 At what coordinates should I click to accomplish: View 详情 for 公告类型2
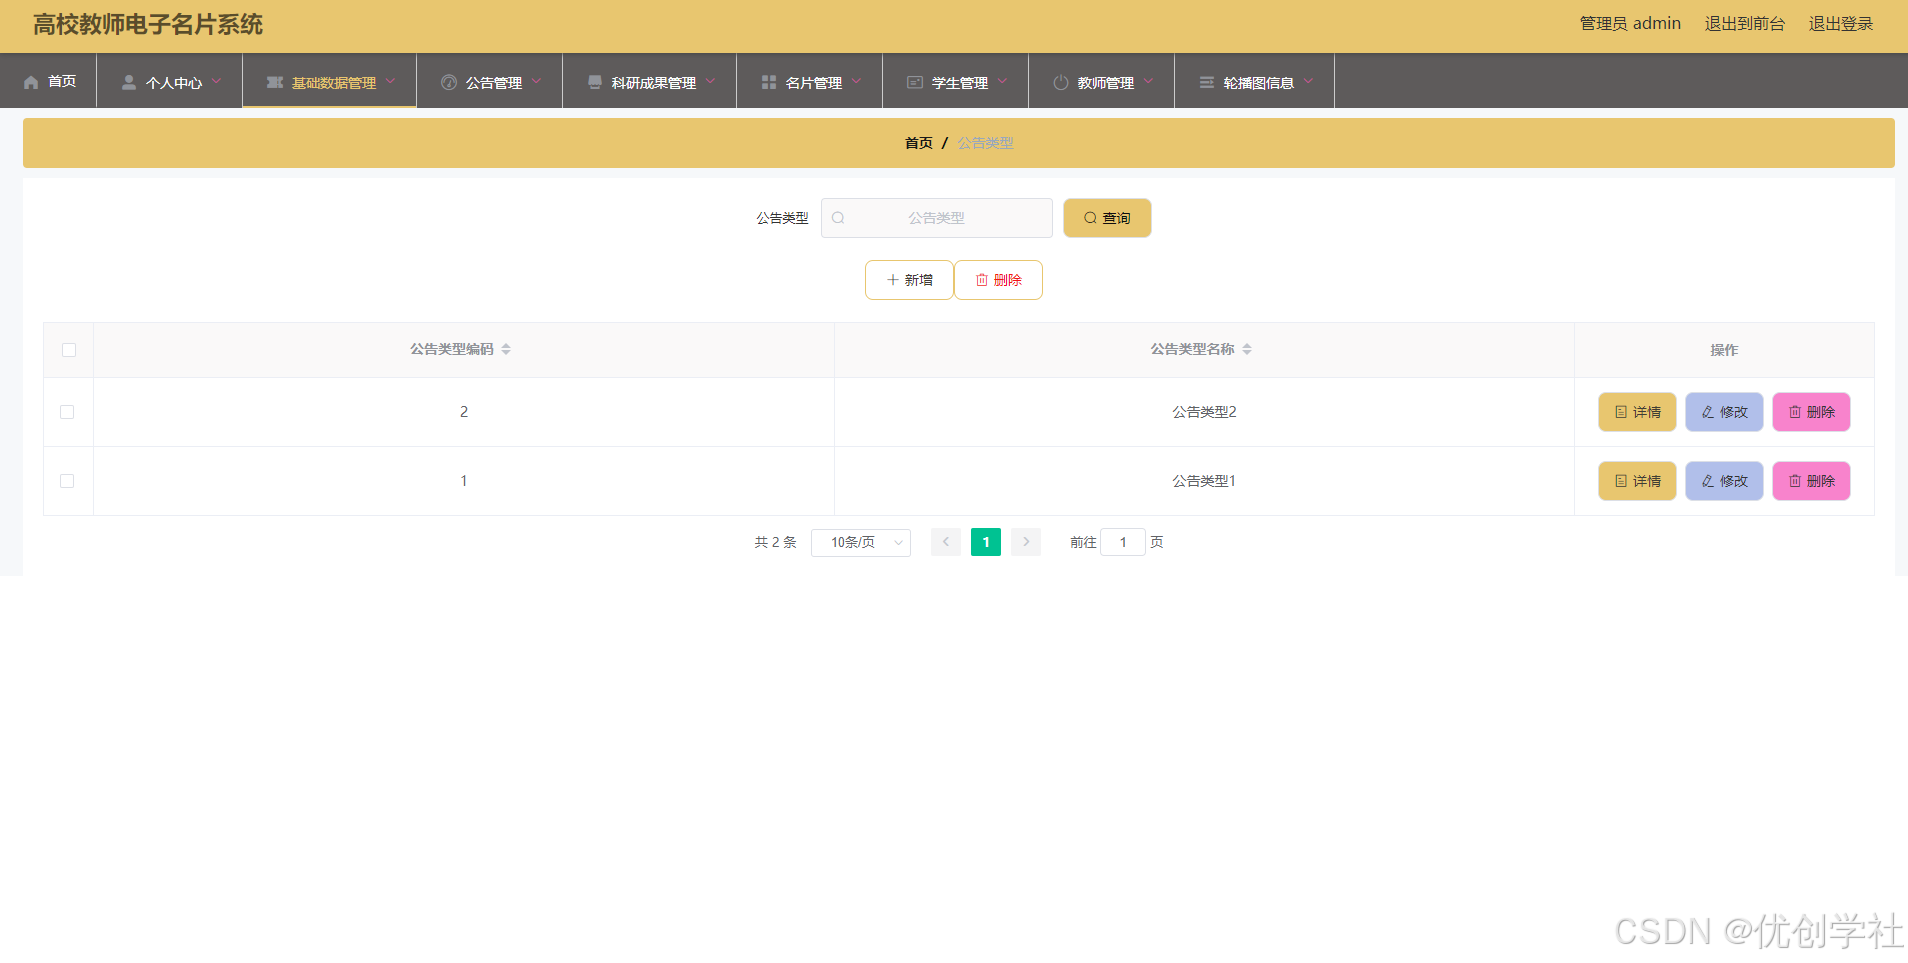pos(1637,412)
